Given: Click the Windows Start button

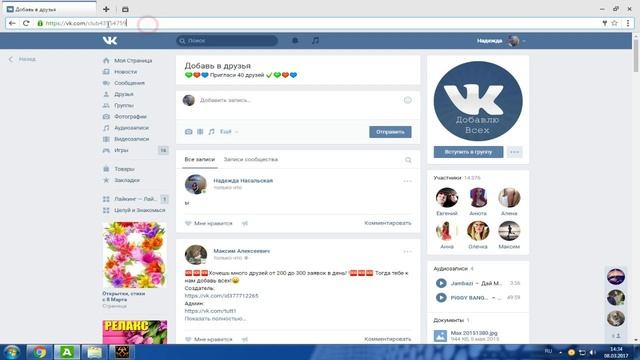Looking at the screenshot, I should tap(11, 352).
